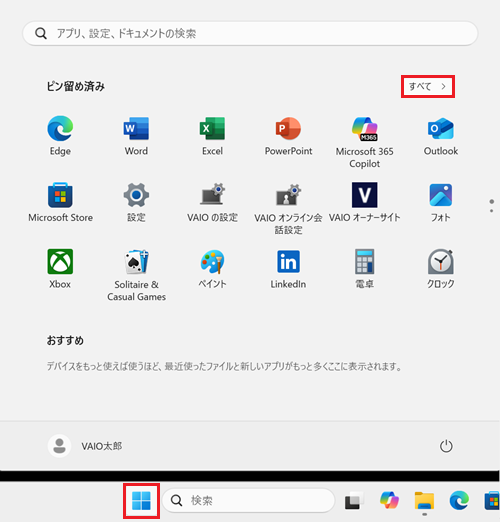Open VAIO太郎 user account menu

point(85,446)
